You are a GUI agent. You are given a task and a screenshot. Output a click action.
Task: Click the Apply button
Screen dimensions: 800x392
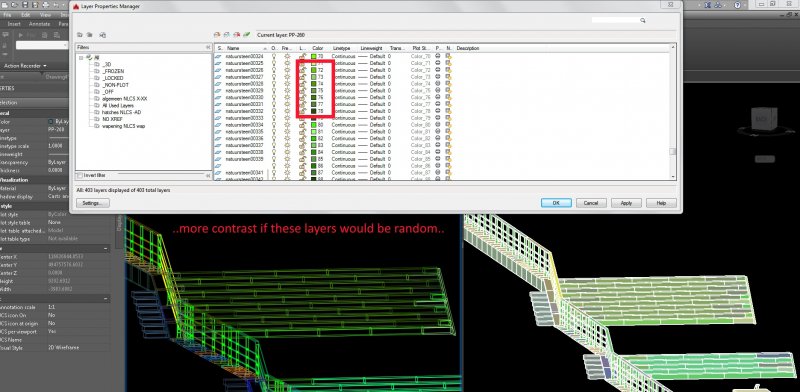[626, 203]
